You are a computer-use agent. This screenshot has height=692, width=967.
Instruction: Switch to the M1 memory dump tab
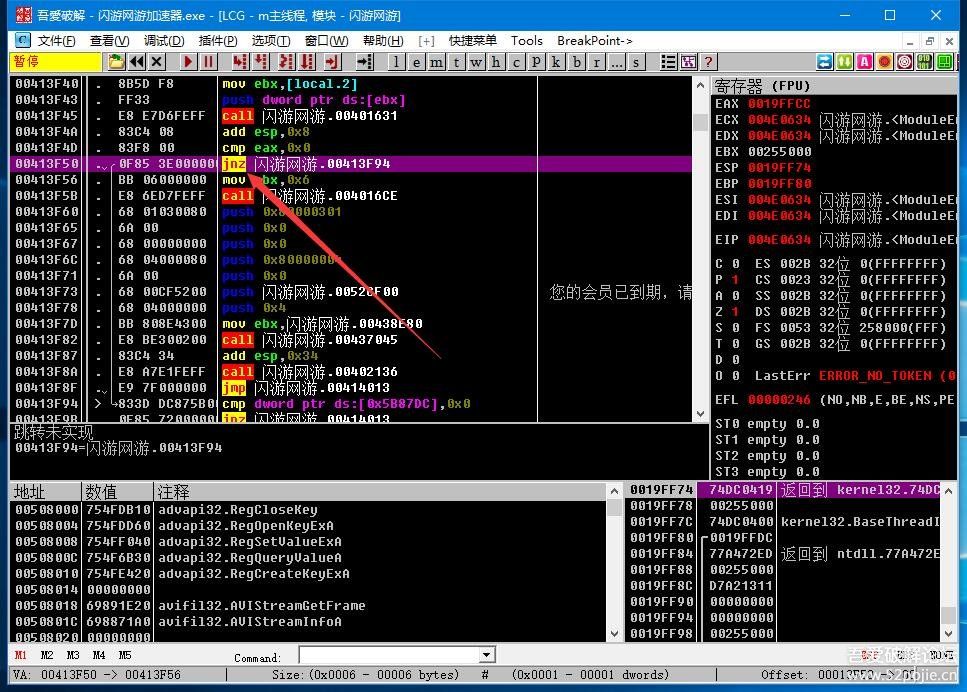coord(20,655)
